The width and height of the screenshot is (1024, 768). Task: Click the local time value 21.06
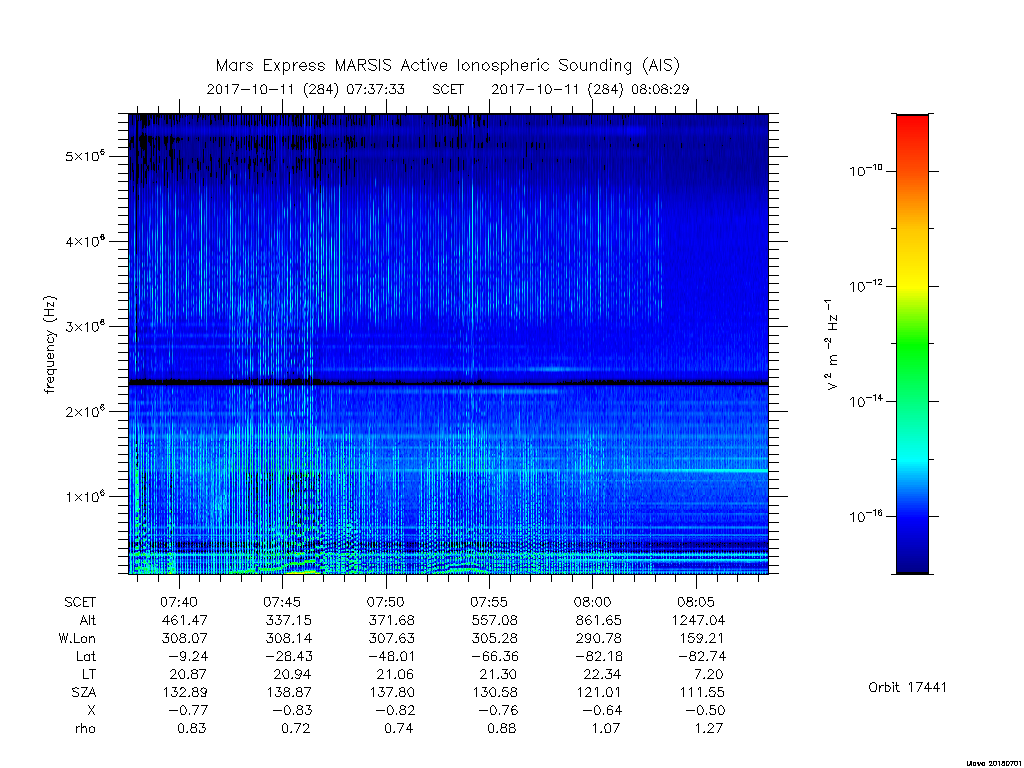(x=396, y=675)
